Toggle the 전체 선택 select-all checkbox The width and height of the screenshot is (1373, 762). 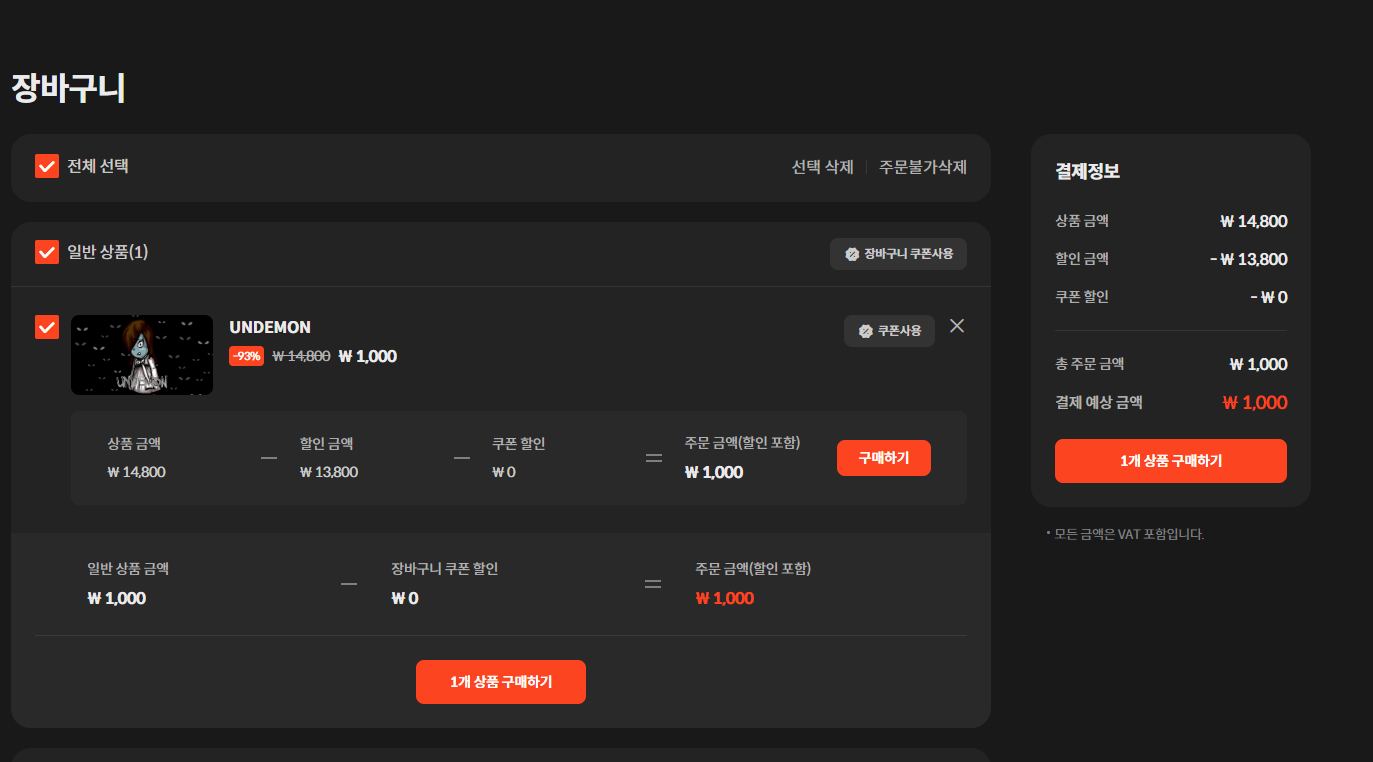(x=46, y=166)
